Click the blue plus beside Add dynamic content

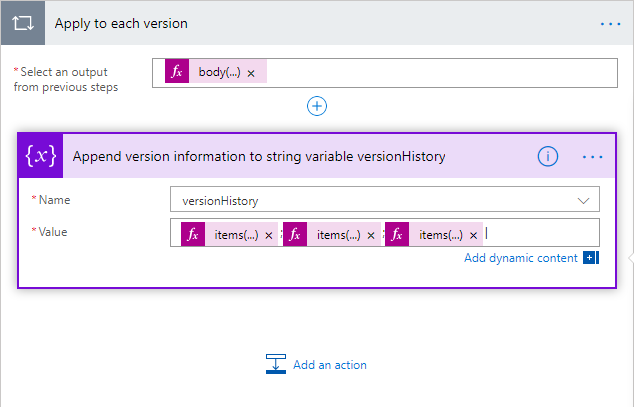(x=590, y=258)
